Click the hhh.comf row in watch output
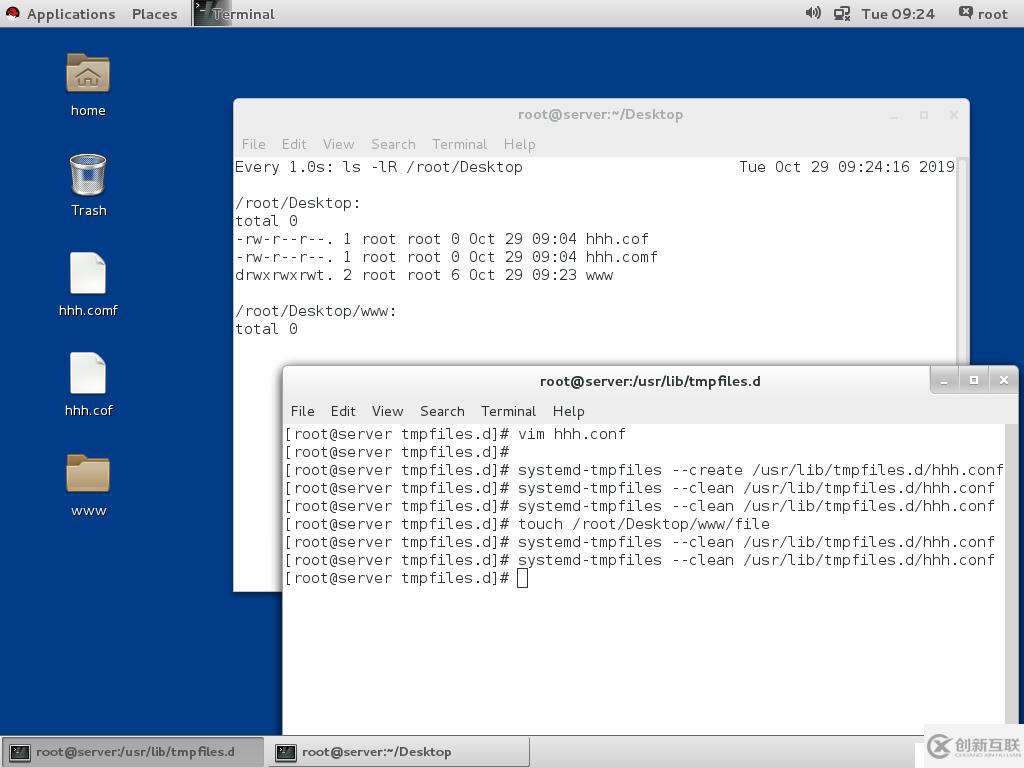 (446, 257)
